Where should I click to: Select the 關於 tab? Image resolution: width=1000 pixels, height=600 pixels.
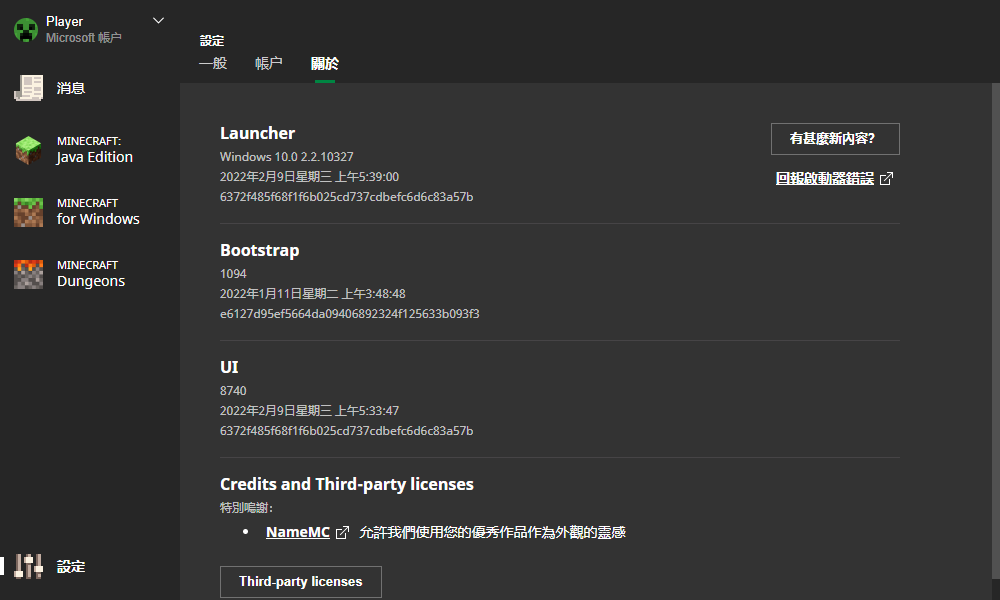tap(325, 63)
